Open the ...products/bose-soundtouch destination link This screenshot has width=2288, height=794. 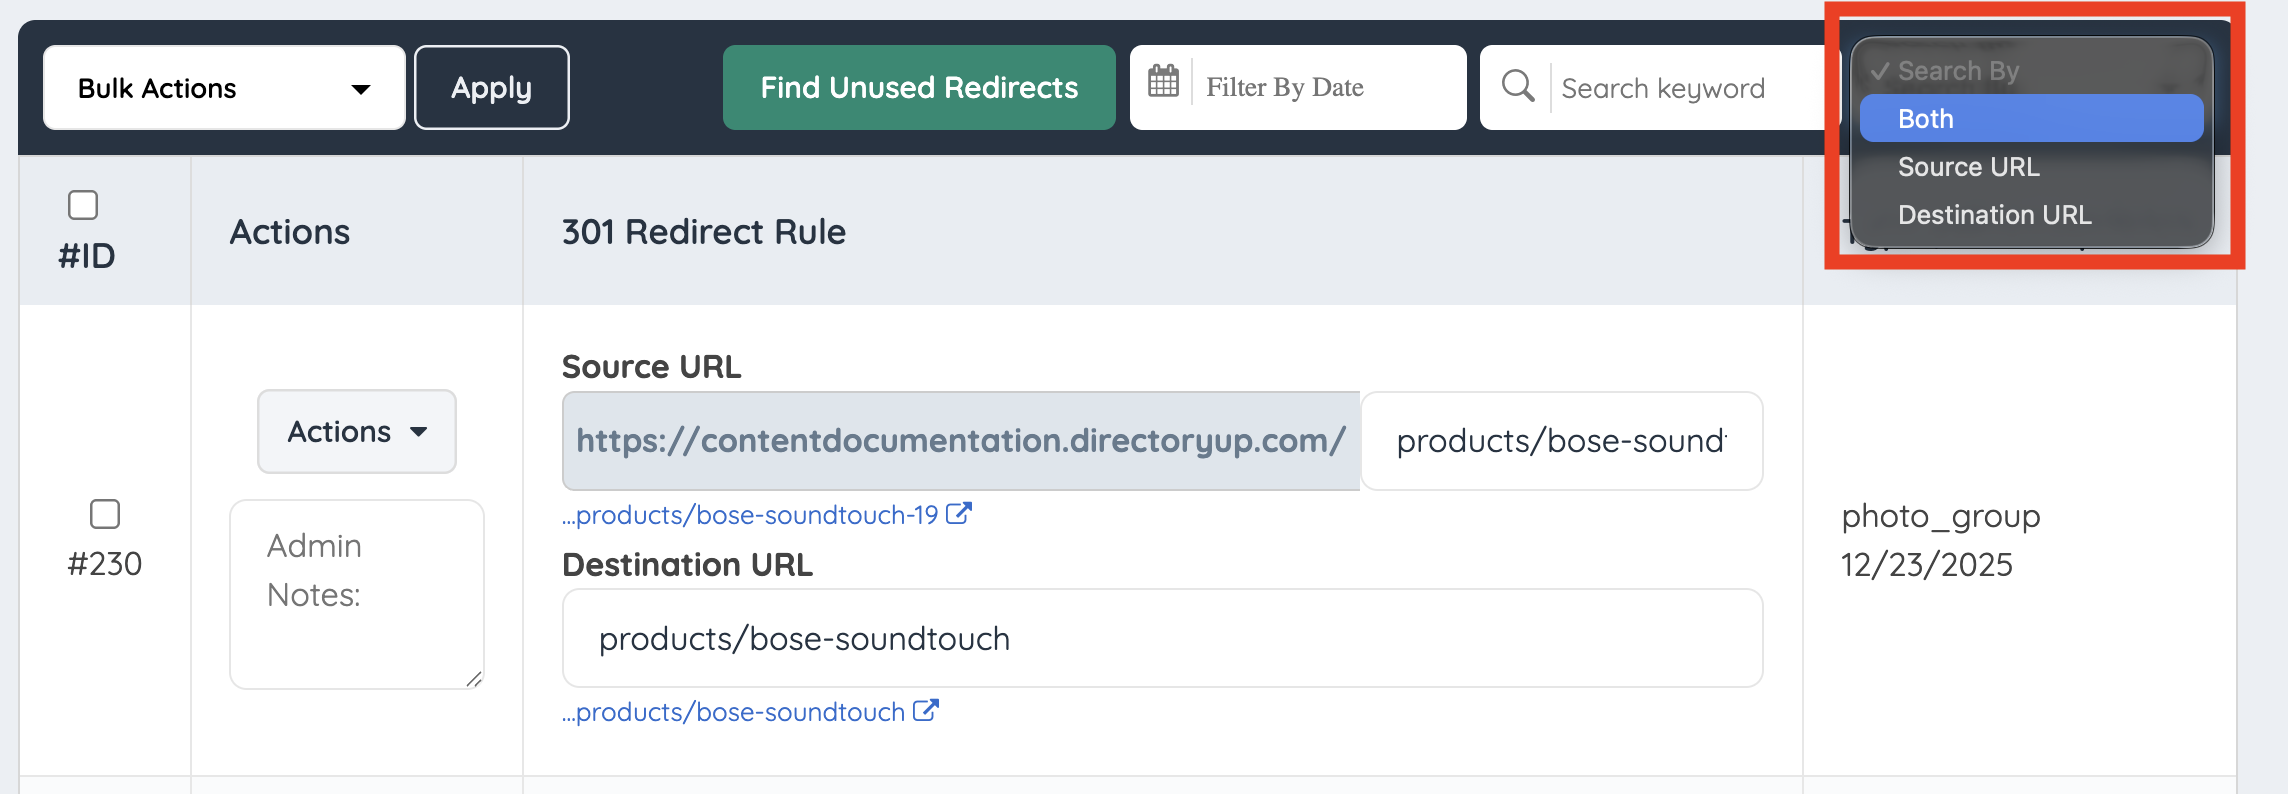pyautogui.click(x=739, y=712)
